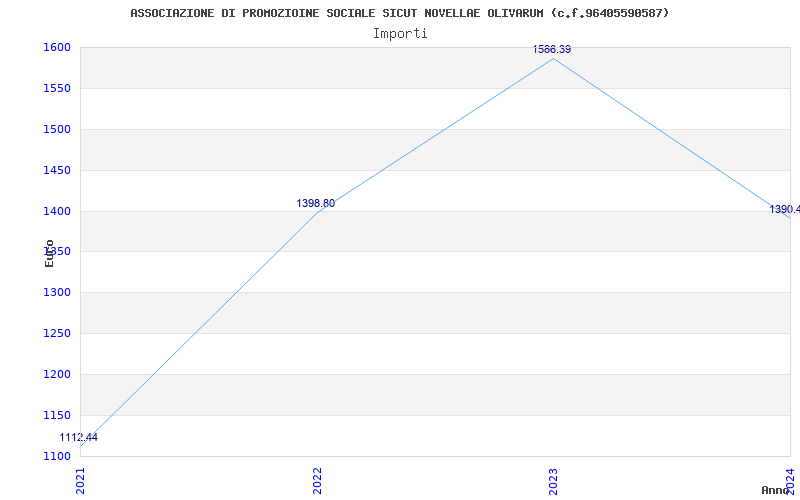This screenshot has height=500, width=800.
Task: Click the 1390.4 data label at 2024
Action: (784, 209)
